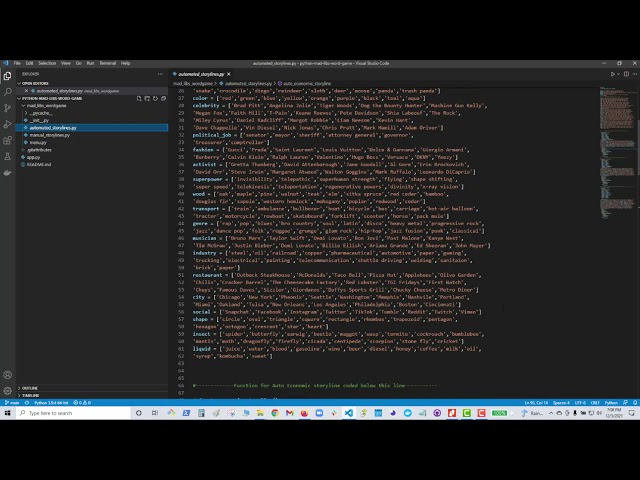This screenshot has width=640, height=480.
Task: Click the feedback icon in status bar
Action: click(x=625, y=402)
